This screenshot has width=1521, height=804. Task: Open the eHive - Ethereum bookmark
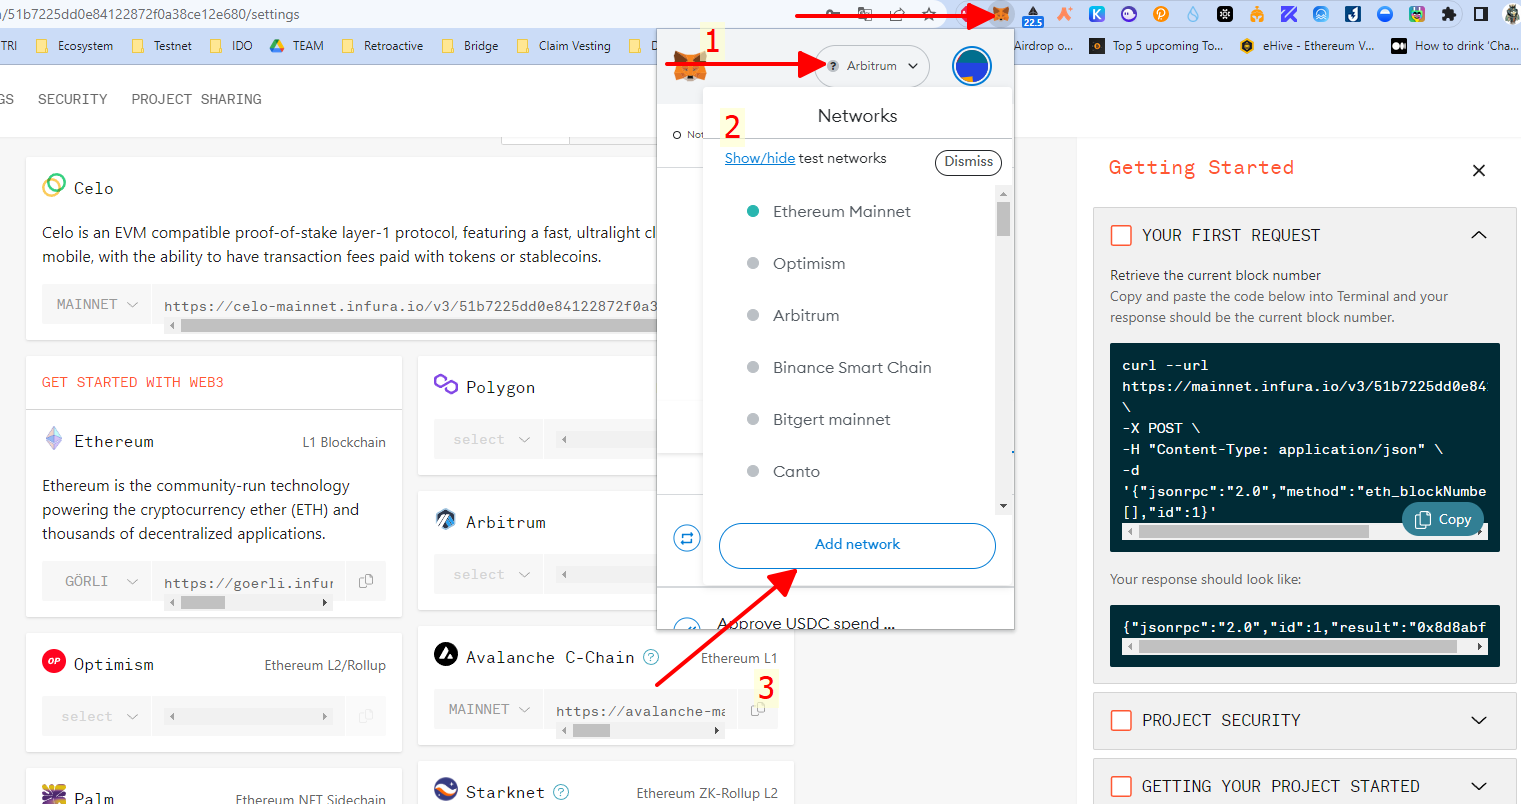(1307, 46)
